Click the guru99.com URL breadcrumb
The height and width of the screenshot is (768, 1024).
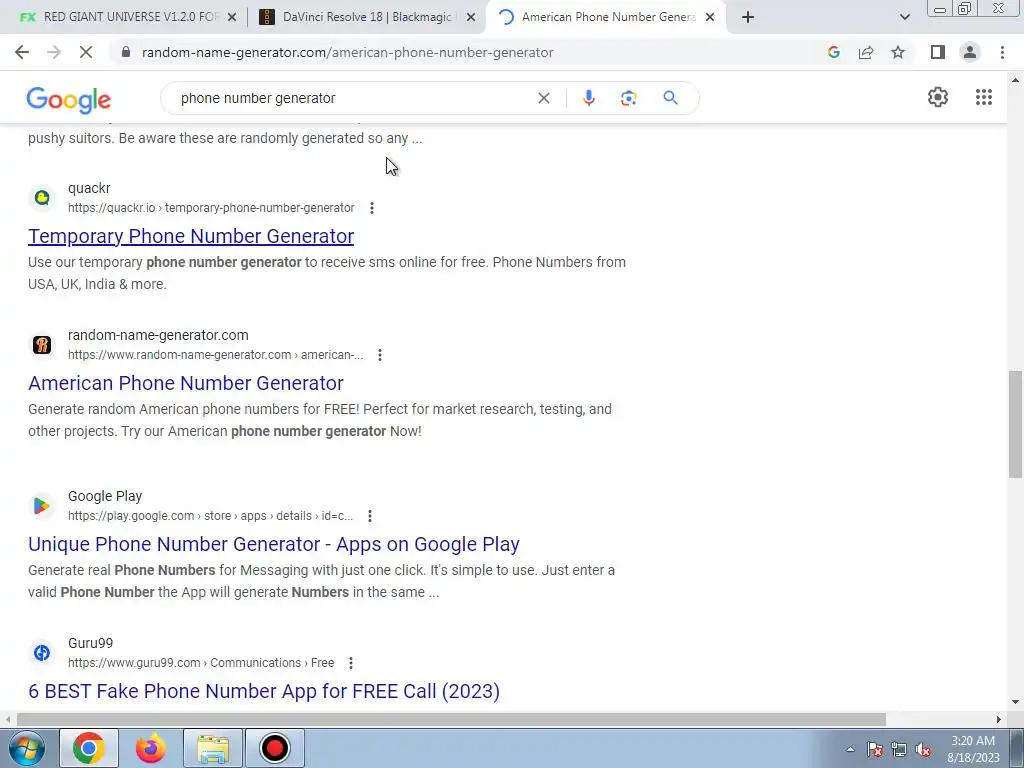(201, 663)
